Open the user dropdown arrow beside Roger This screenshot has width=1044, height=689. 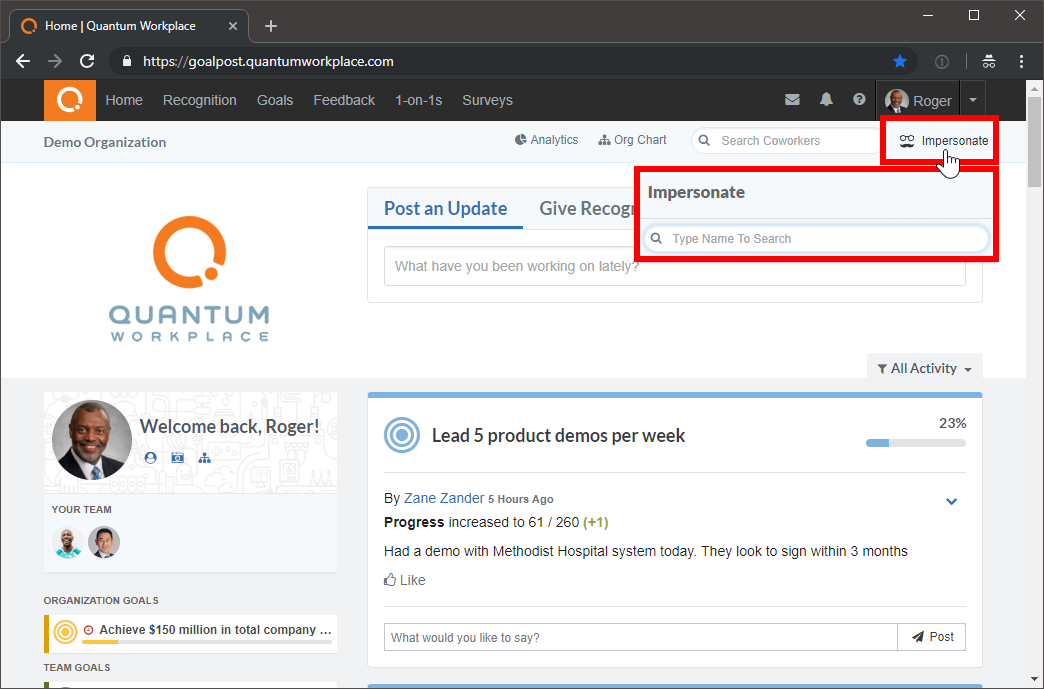[973, 101]
